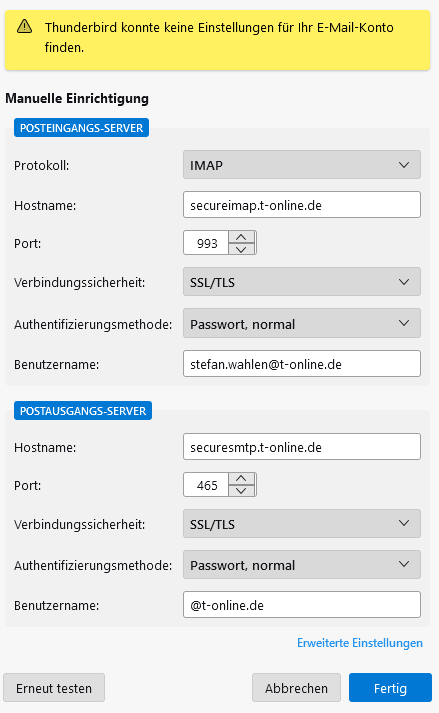Click the Abbrechen button

coord(296,688)
